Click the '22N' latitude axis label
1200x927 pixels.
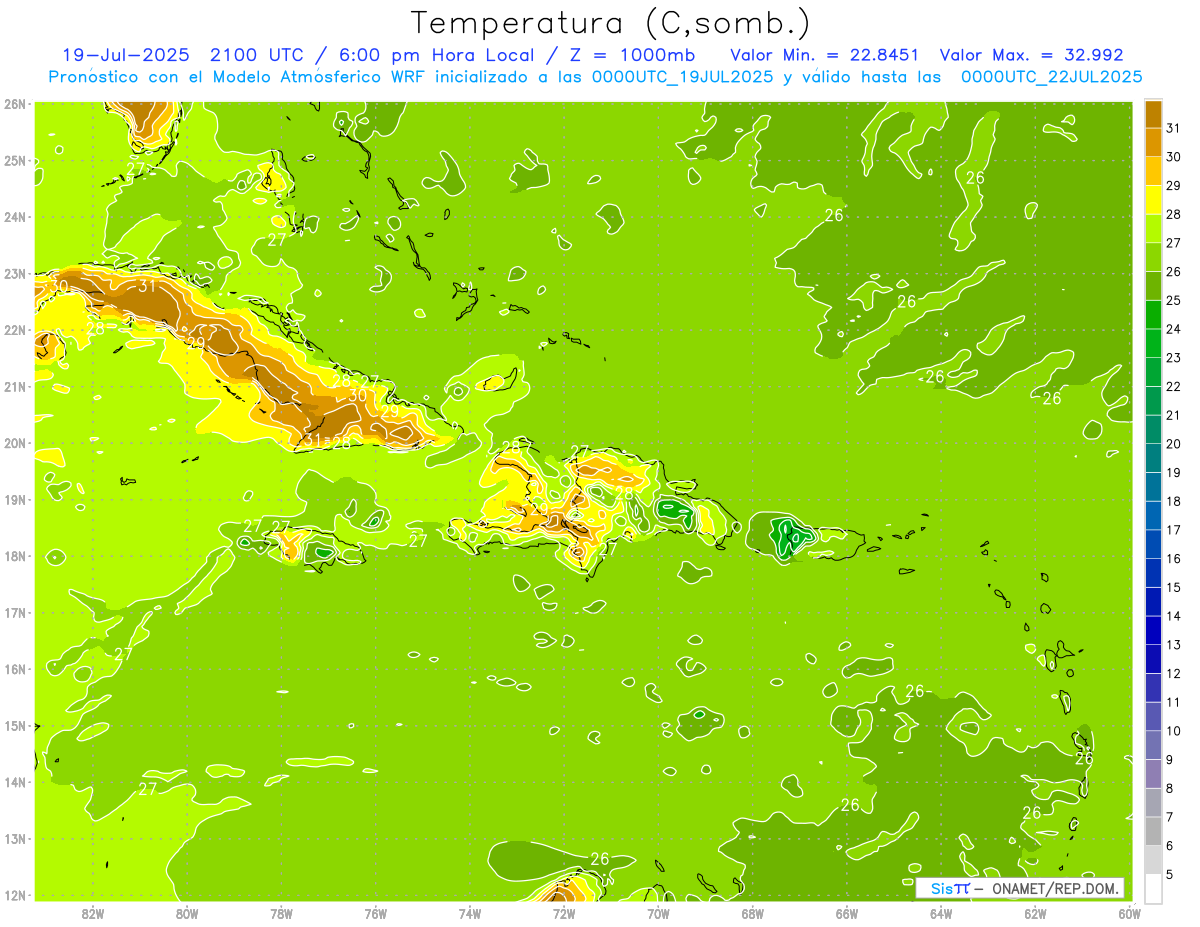tap(14, 330)
